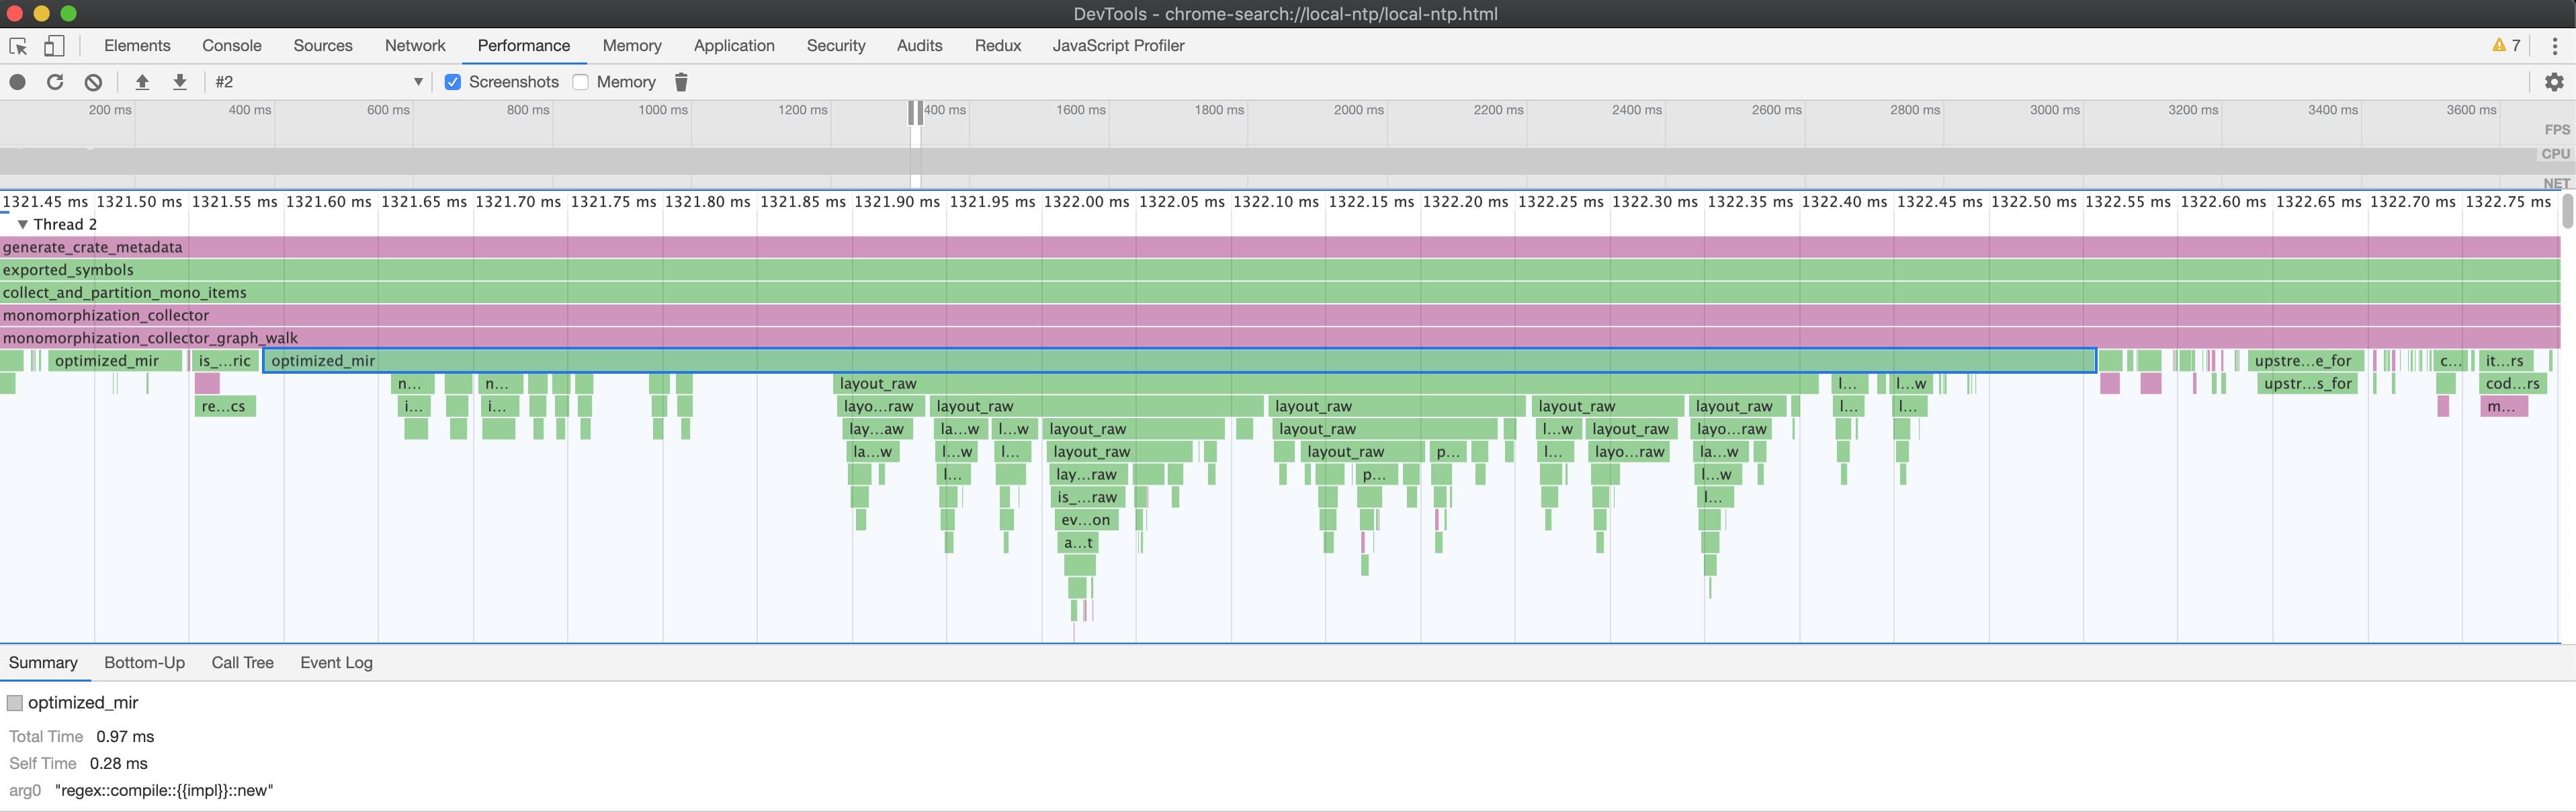Open DevTools three-dot customize menu

click(x=2554, y=46)
